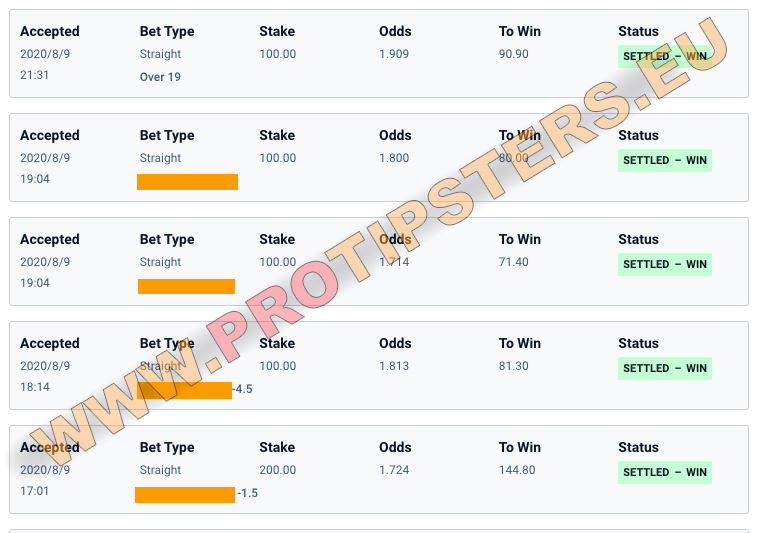Click the 17:01 accepted time

point(34,491)
